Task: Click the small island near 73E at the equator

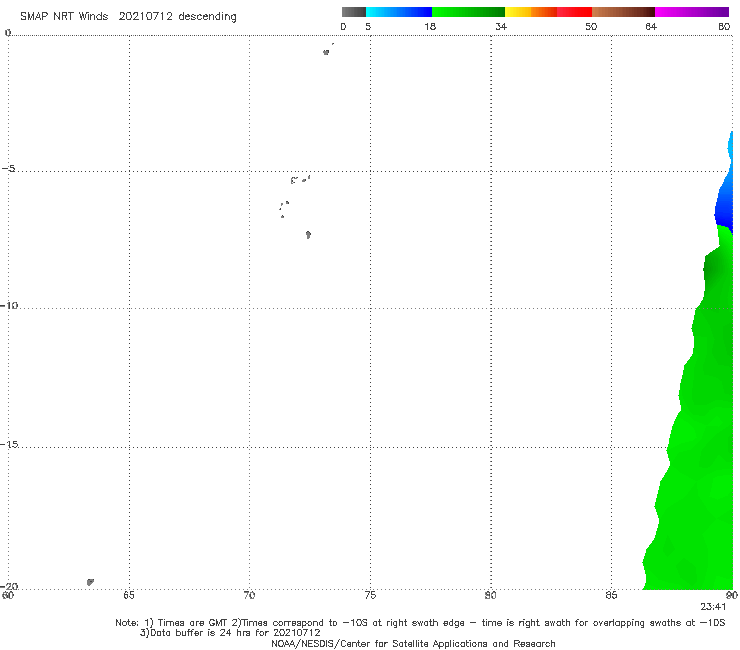Action: [x=326, y=52]
